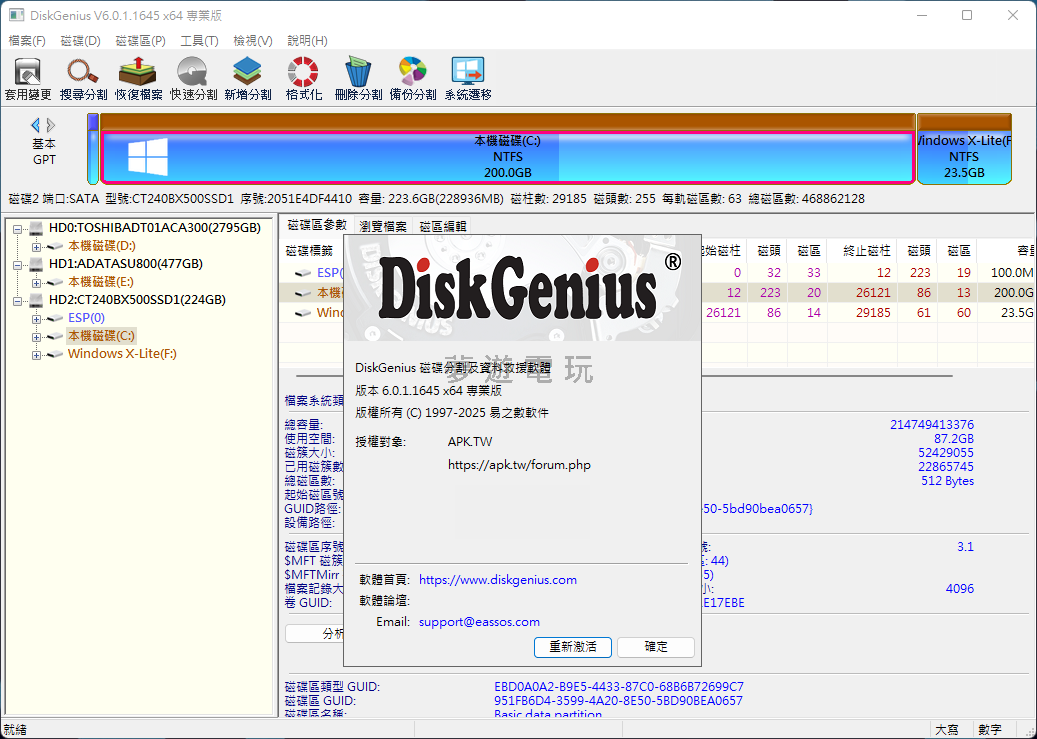Start the 系統遷移 system migration tool
The image size is (1037, 739).
tap(468, 79)
